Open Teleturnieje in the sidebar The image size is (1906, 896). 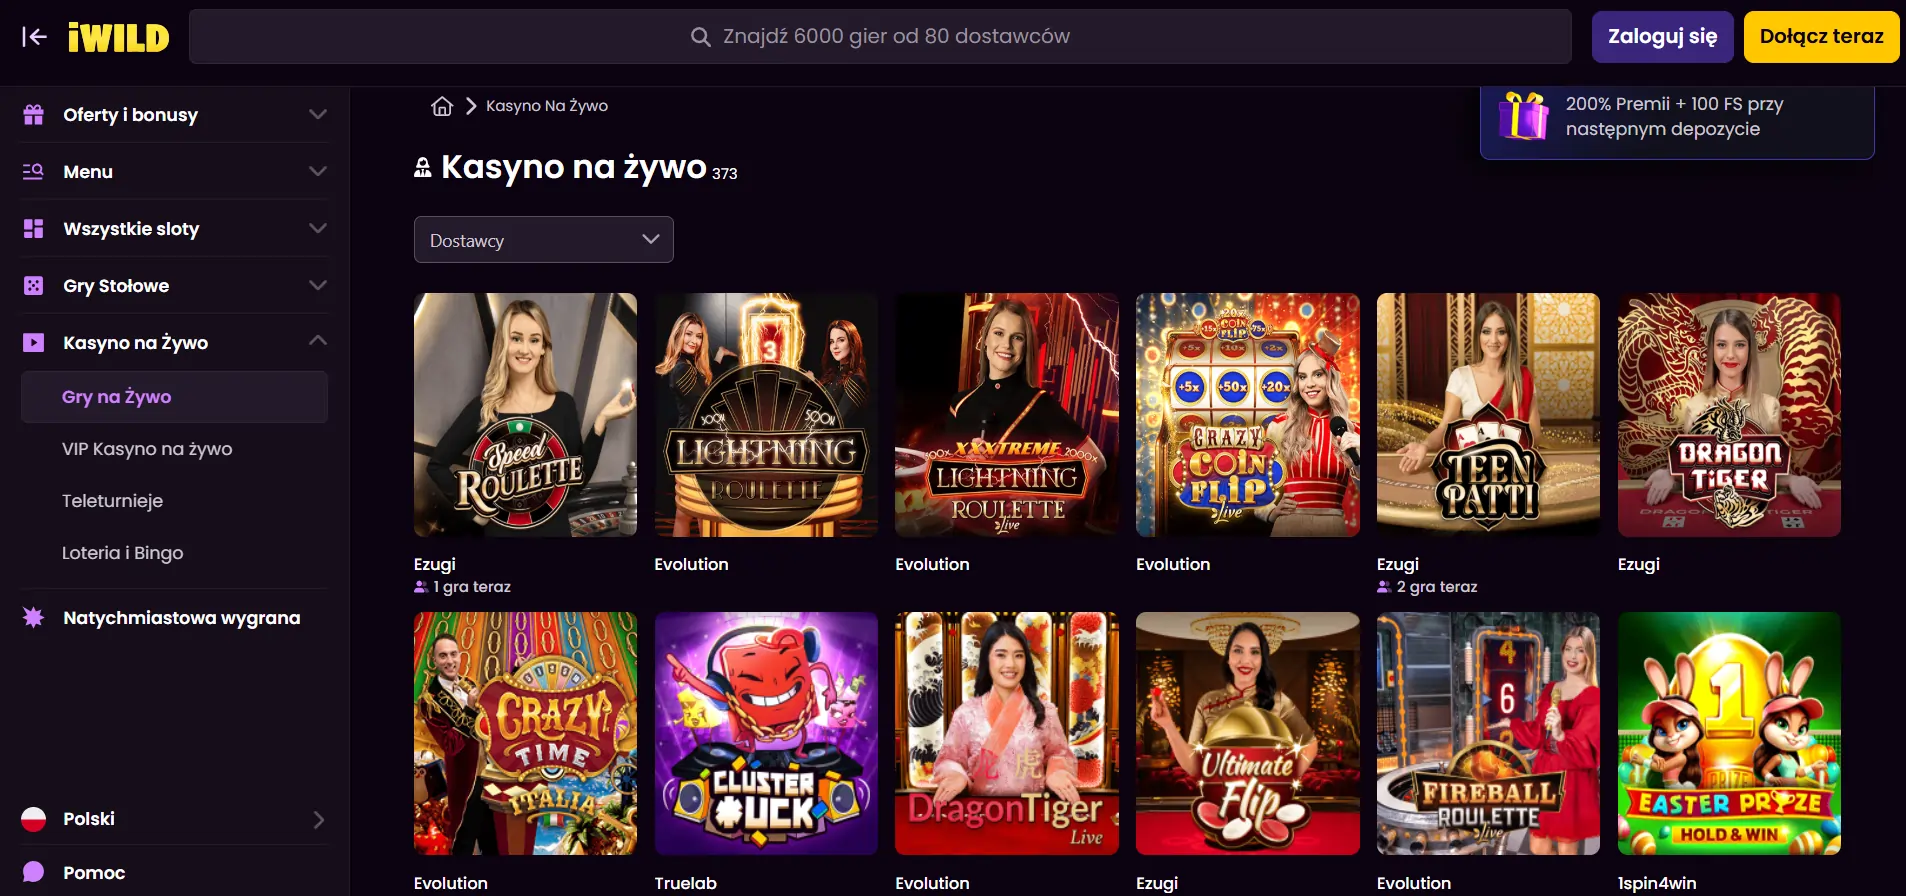[x=112, y=501]
